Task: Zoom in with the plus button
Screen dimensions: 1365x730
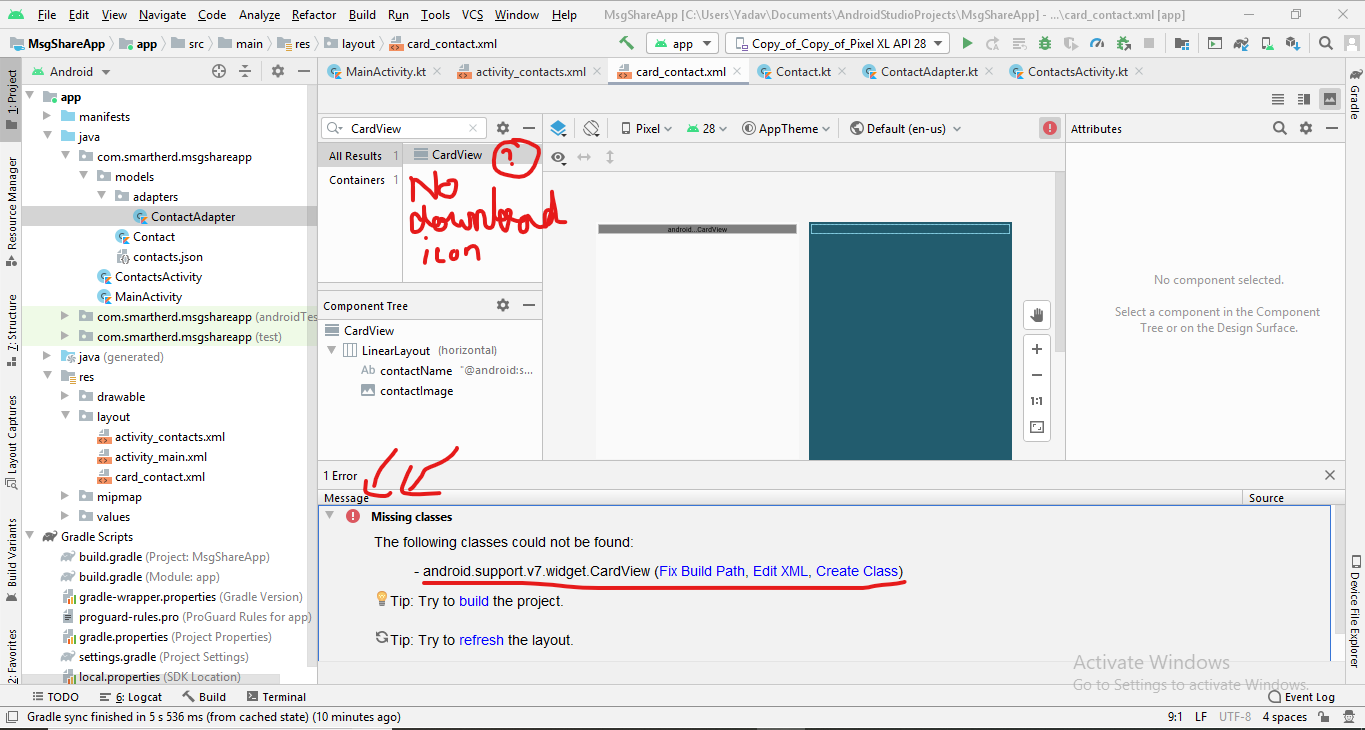Action: pos(1037,349)
